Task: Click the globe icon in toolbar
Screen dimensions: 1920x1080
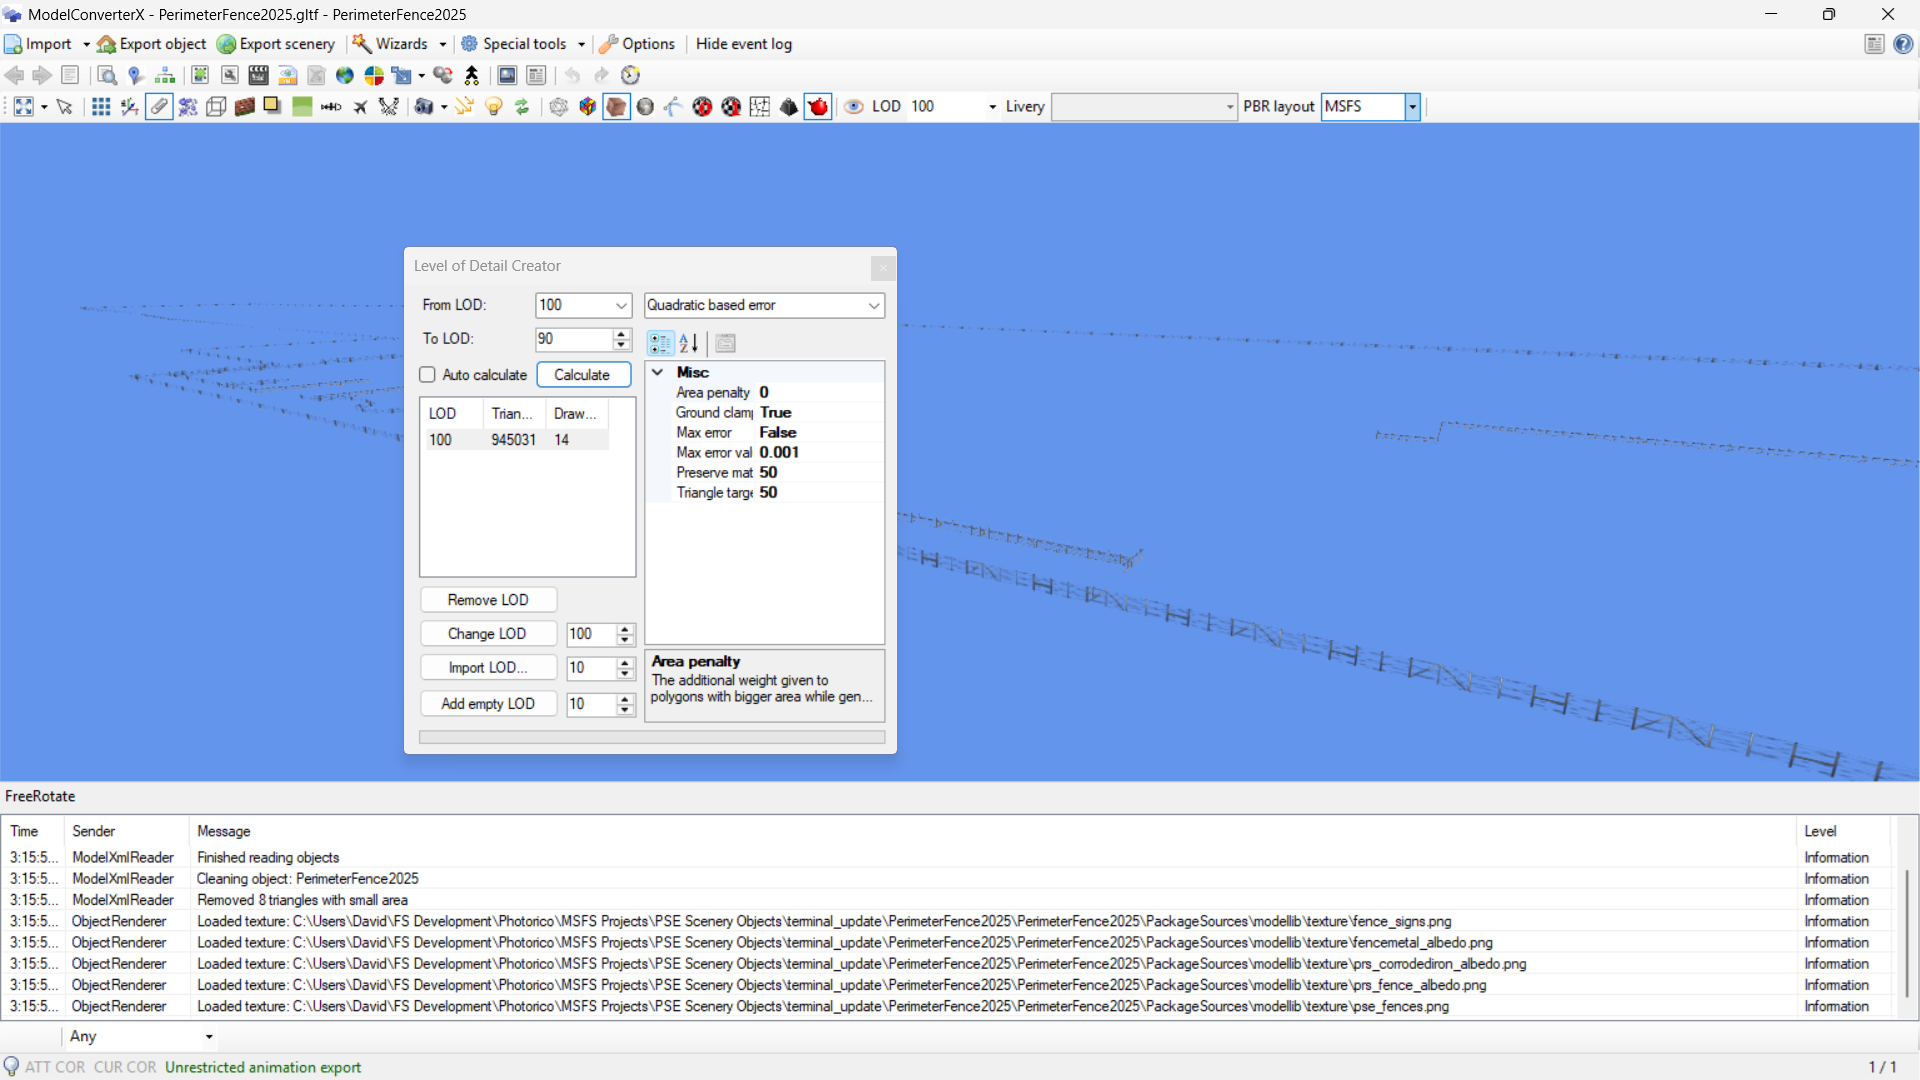Action: (x=345, y=75)
